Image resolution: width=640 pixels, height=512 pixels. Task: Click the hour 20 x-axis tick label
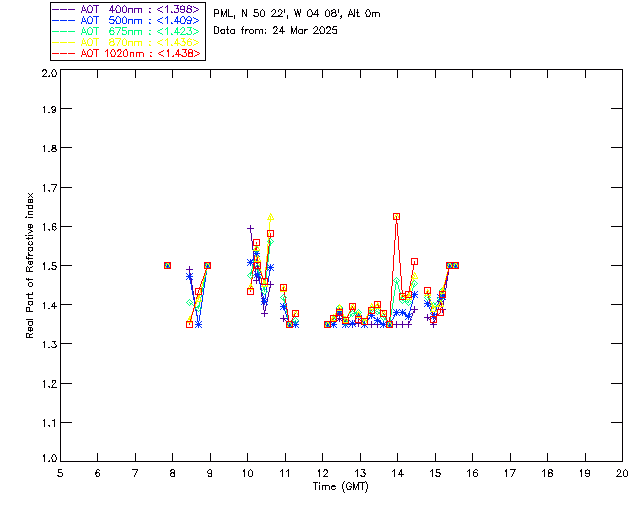click(622, 473)
